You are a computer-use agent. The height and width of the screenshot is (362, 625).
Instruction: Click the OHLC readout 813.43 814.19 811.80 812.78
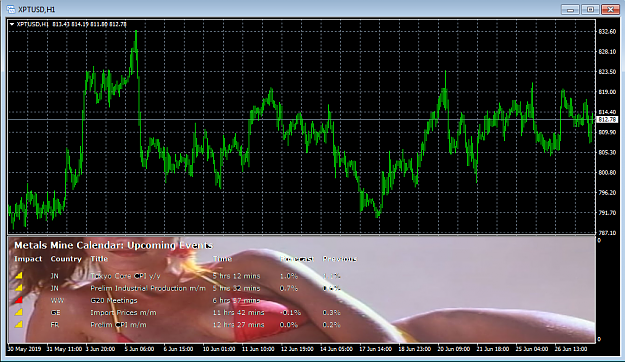(x=89, y=24)
